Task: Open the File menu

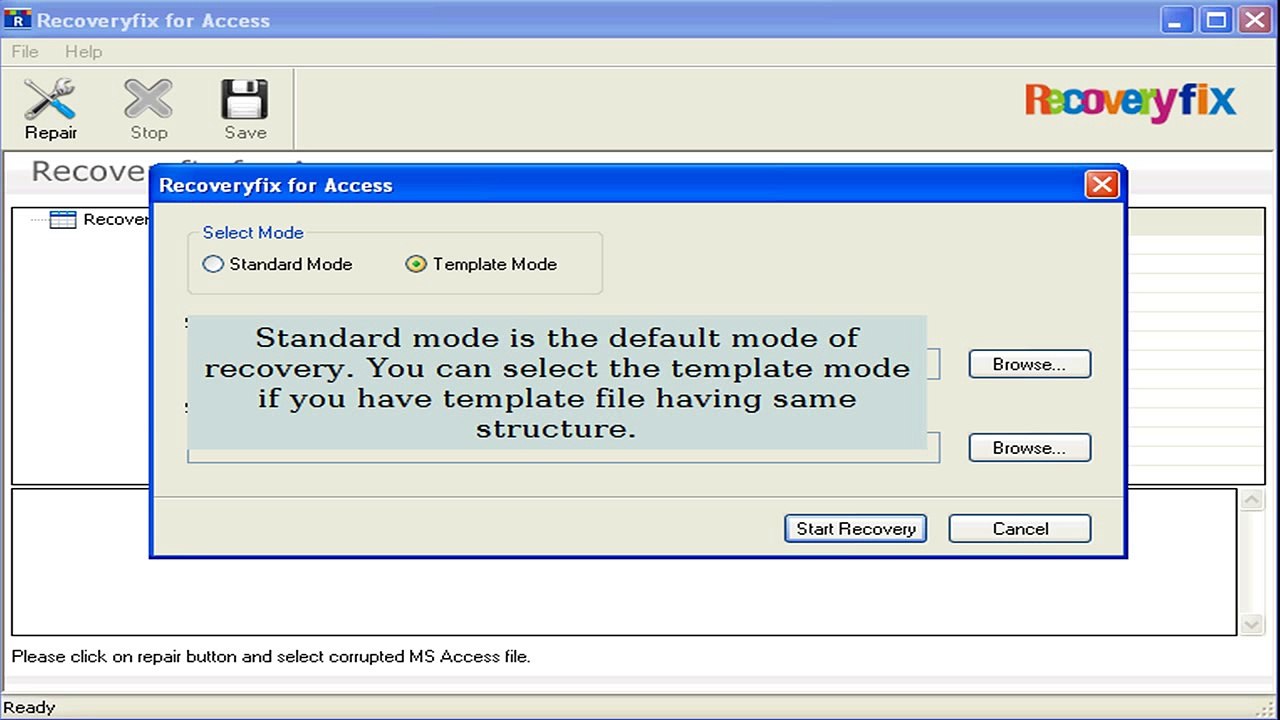Action: coord(25,51)
